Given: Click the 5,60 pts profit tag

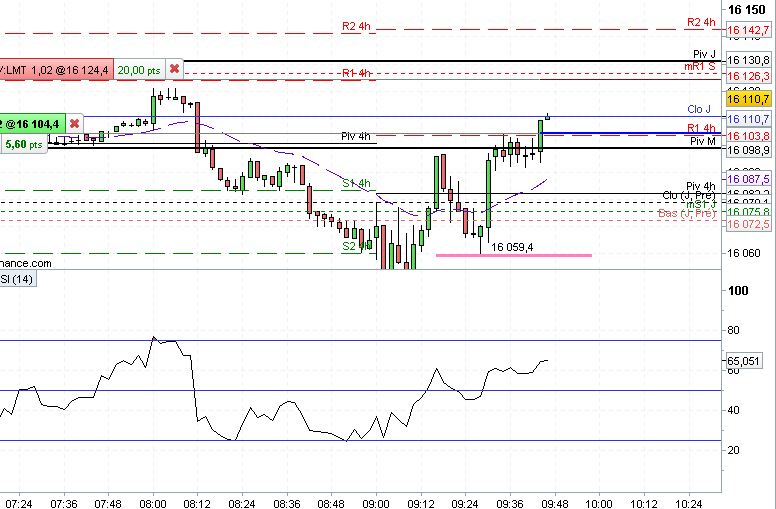Looking at the screenshot, I should pyautogui.click(x=24, y=145).
